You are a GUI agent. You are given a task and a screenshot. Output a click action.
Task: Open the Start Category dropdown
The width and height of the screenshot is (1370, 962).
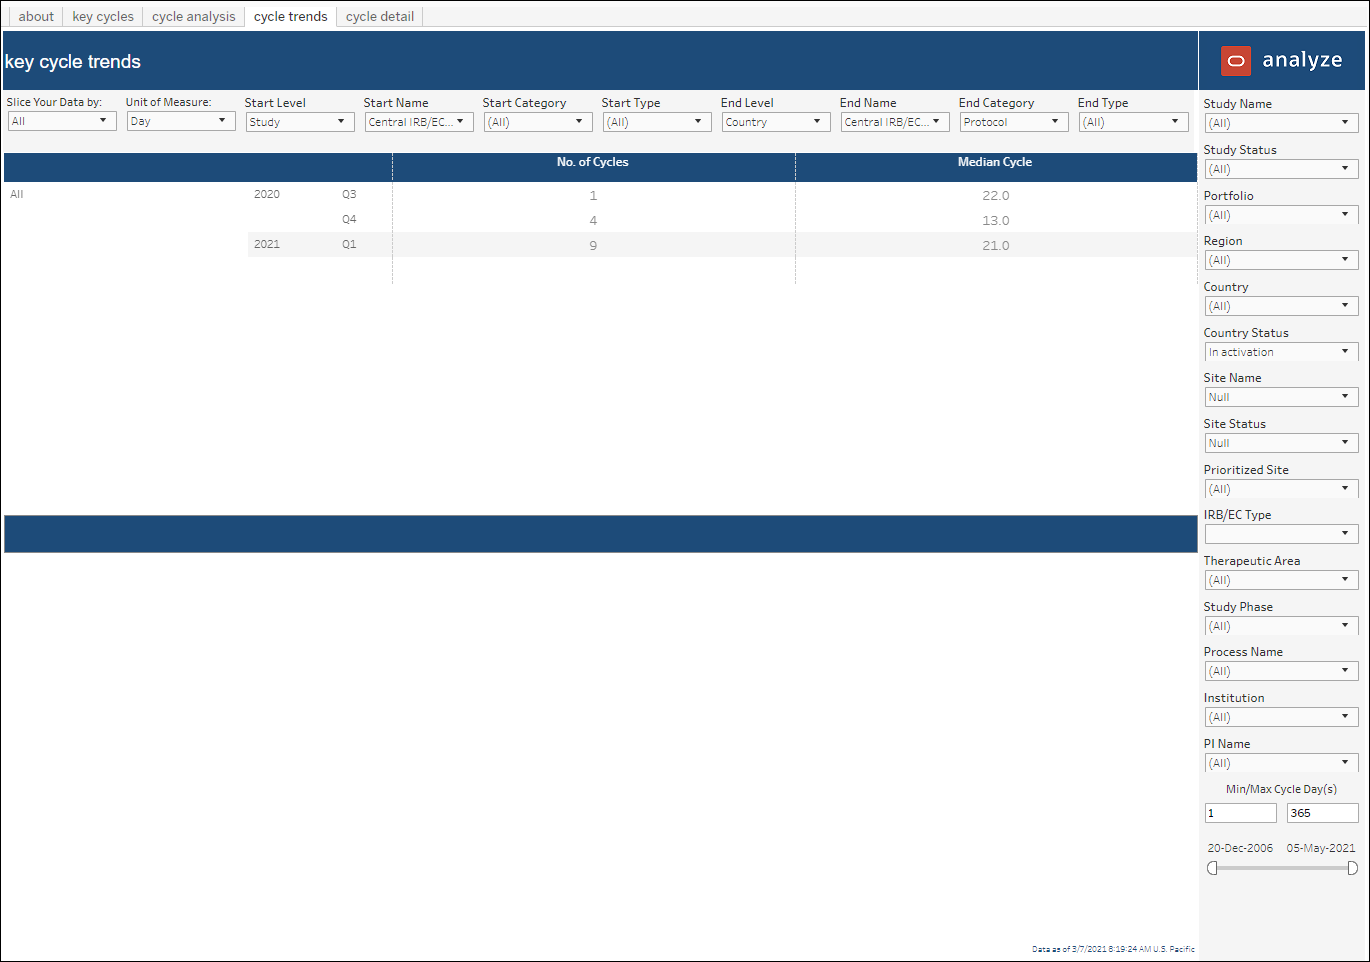[x=538, y=122]
